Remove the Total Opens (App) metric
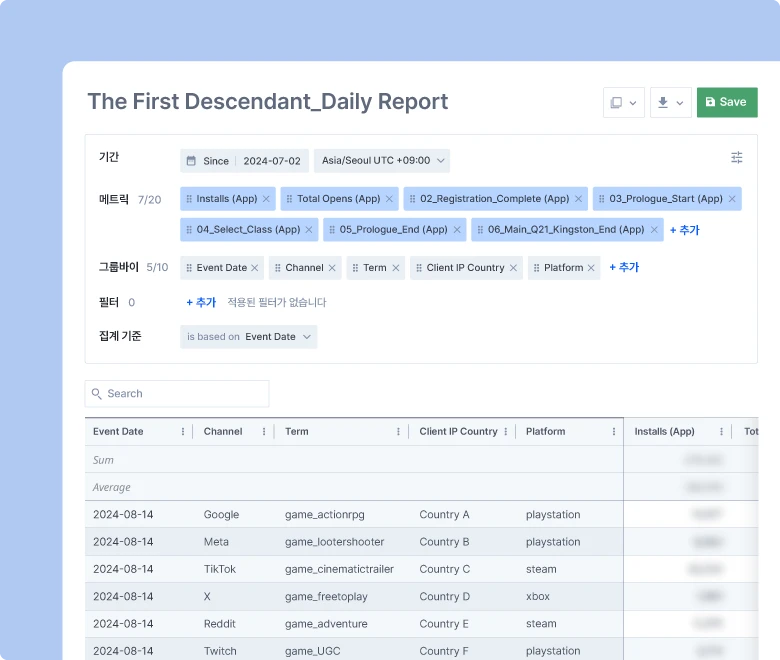This screenshot has width=780, height=660. coord(389,199)
